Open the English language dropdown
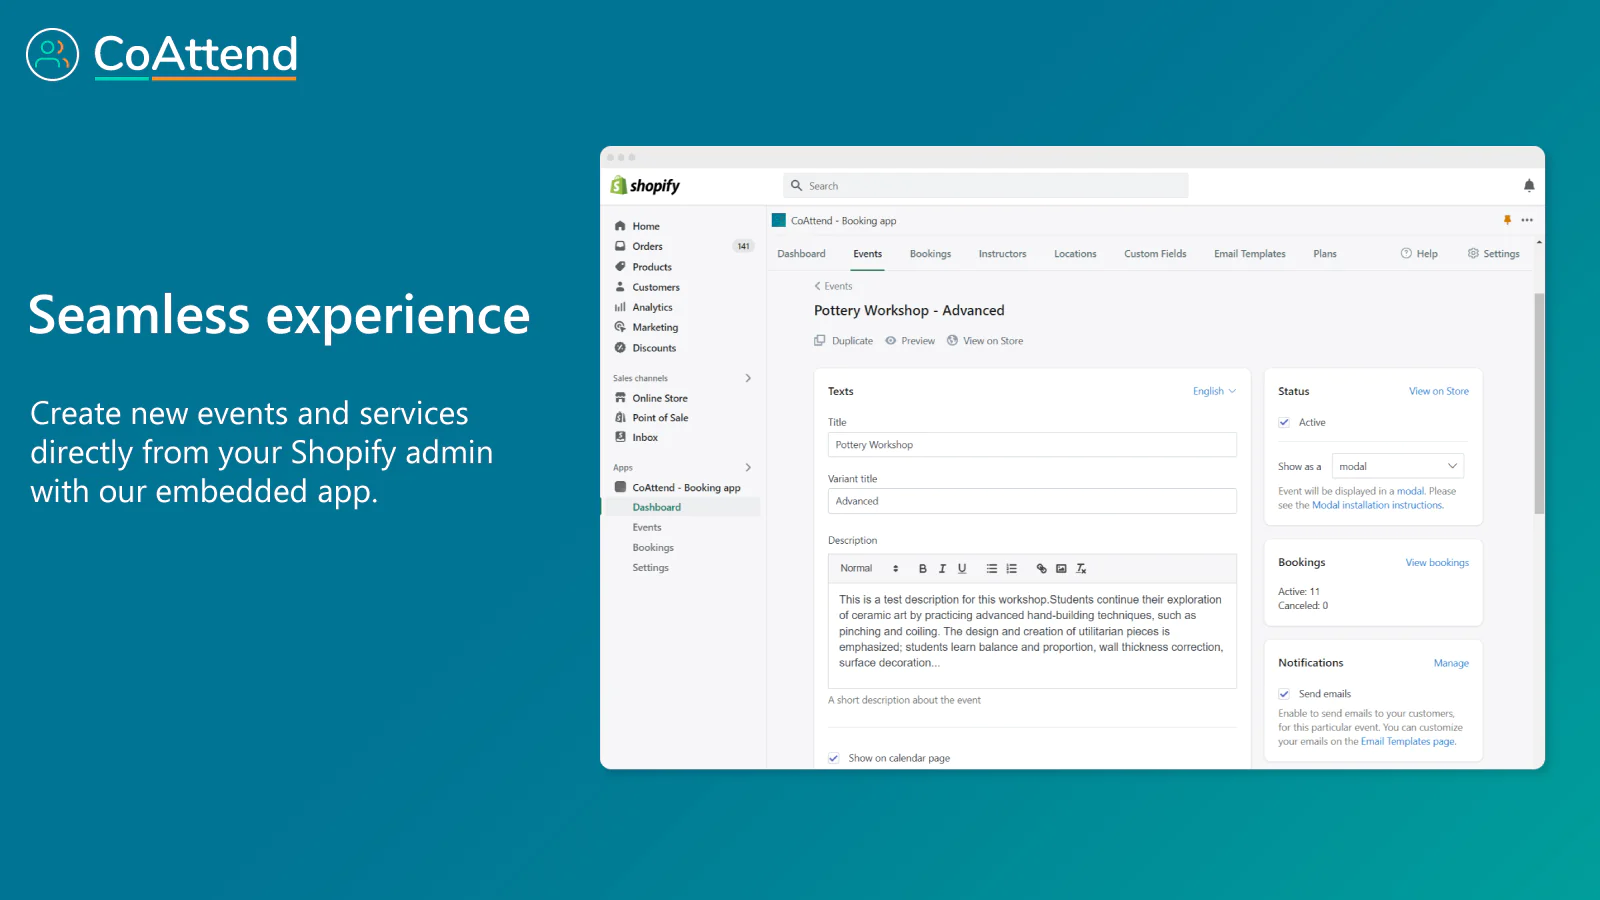Image resolution: width=1600 pixels, height=900 pixels. pyautogui.click(x=1214, y=391)
